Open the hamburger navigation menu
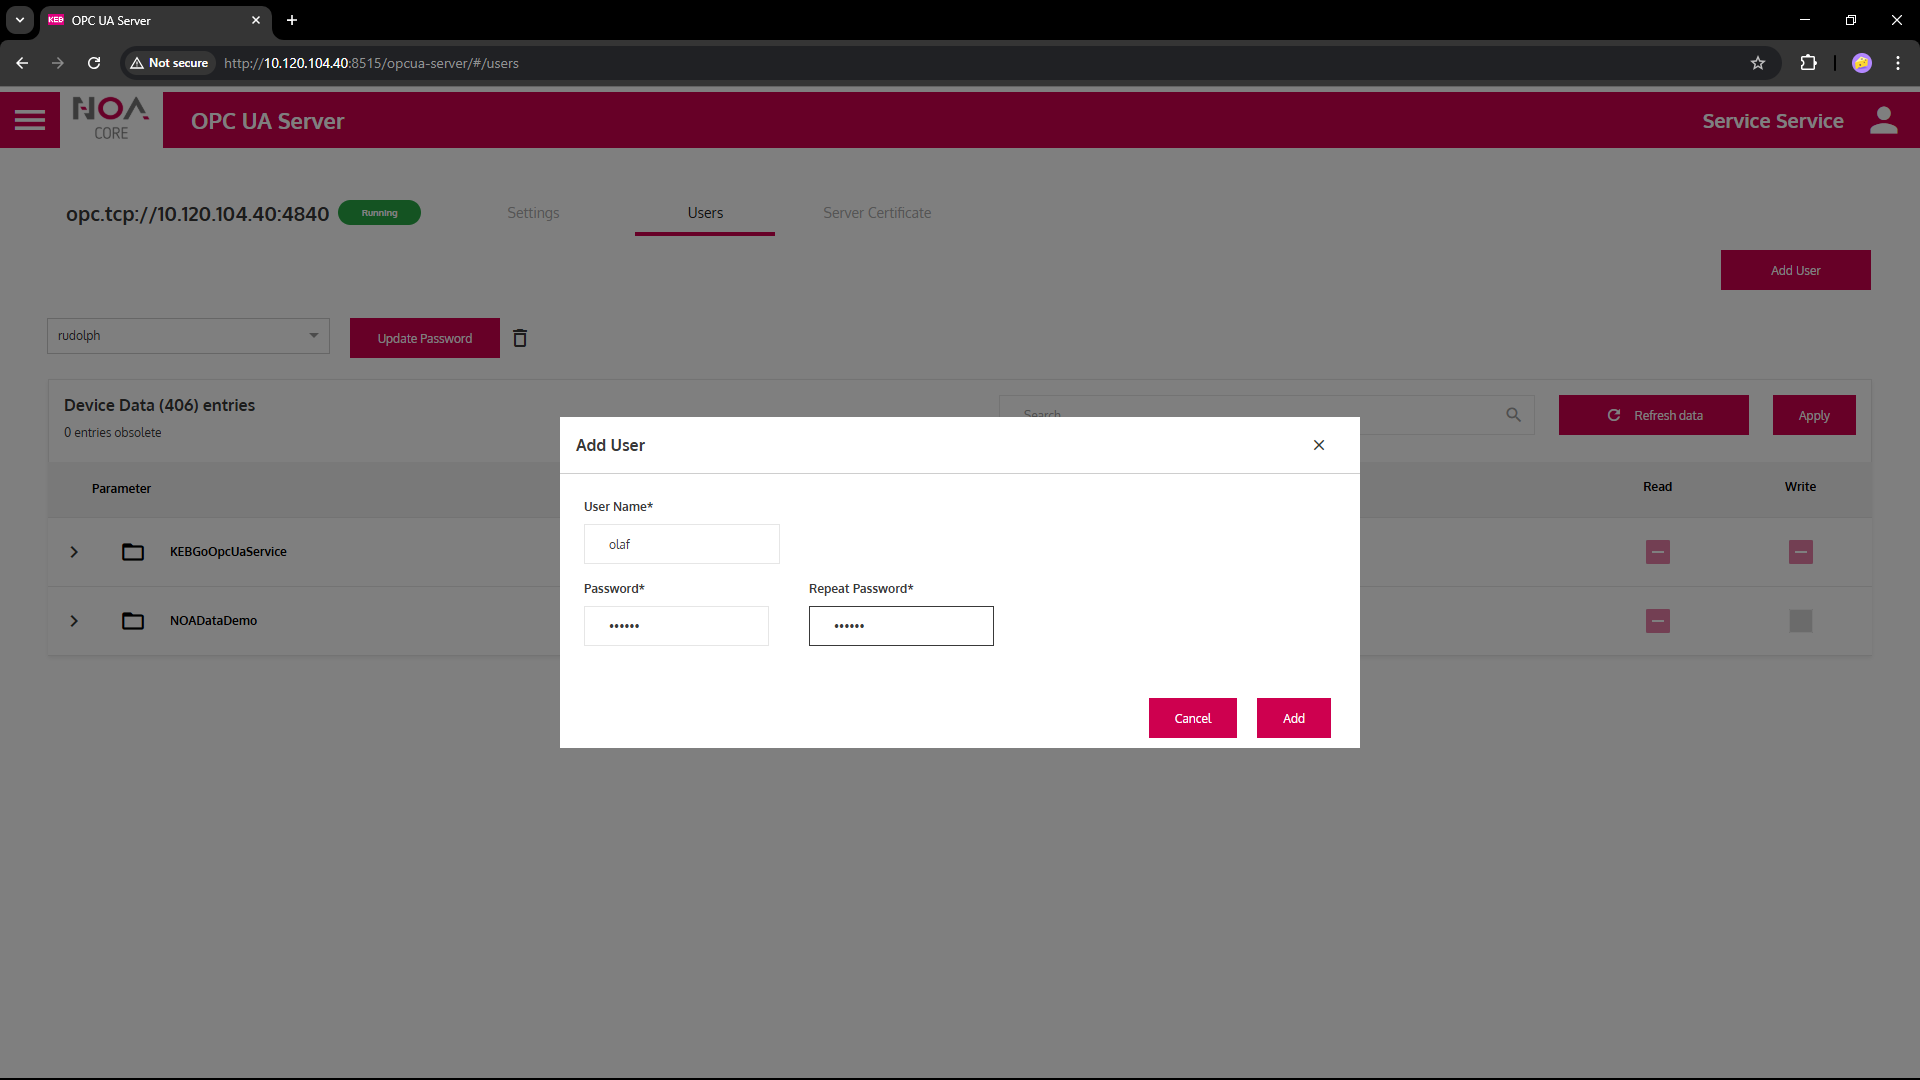This screenshot has width=1920, height=1080. point(30,120)
